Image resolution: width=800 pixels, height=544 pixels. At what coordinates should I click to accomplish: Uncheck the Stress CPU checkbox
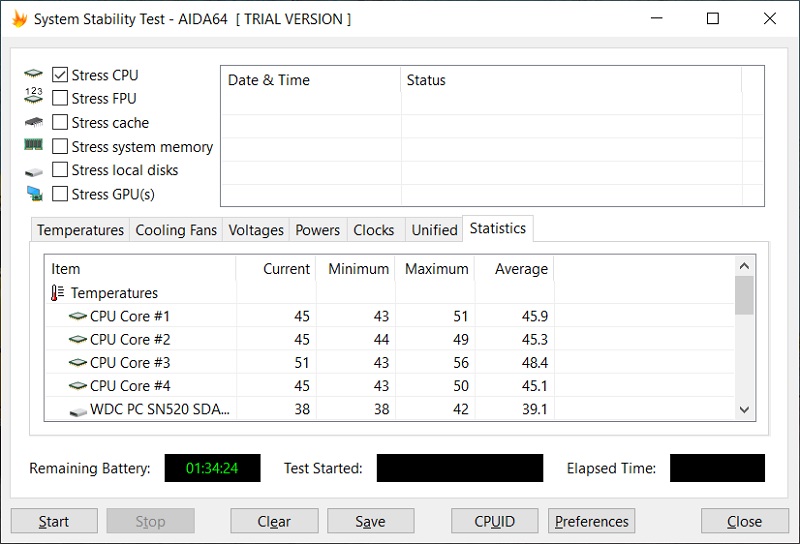coord(60,75)
